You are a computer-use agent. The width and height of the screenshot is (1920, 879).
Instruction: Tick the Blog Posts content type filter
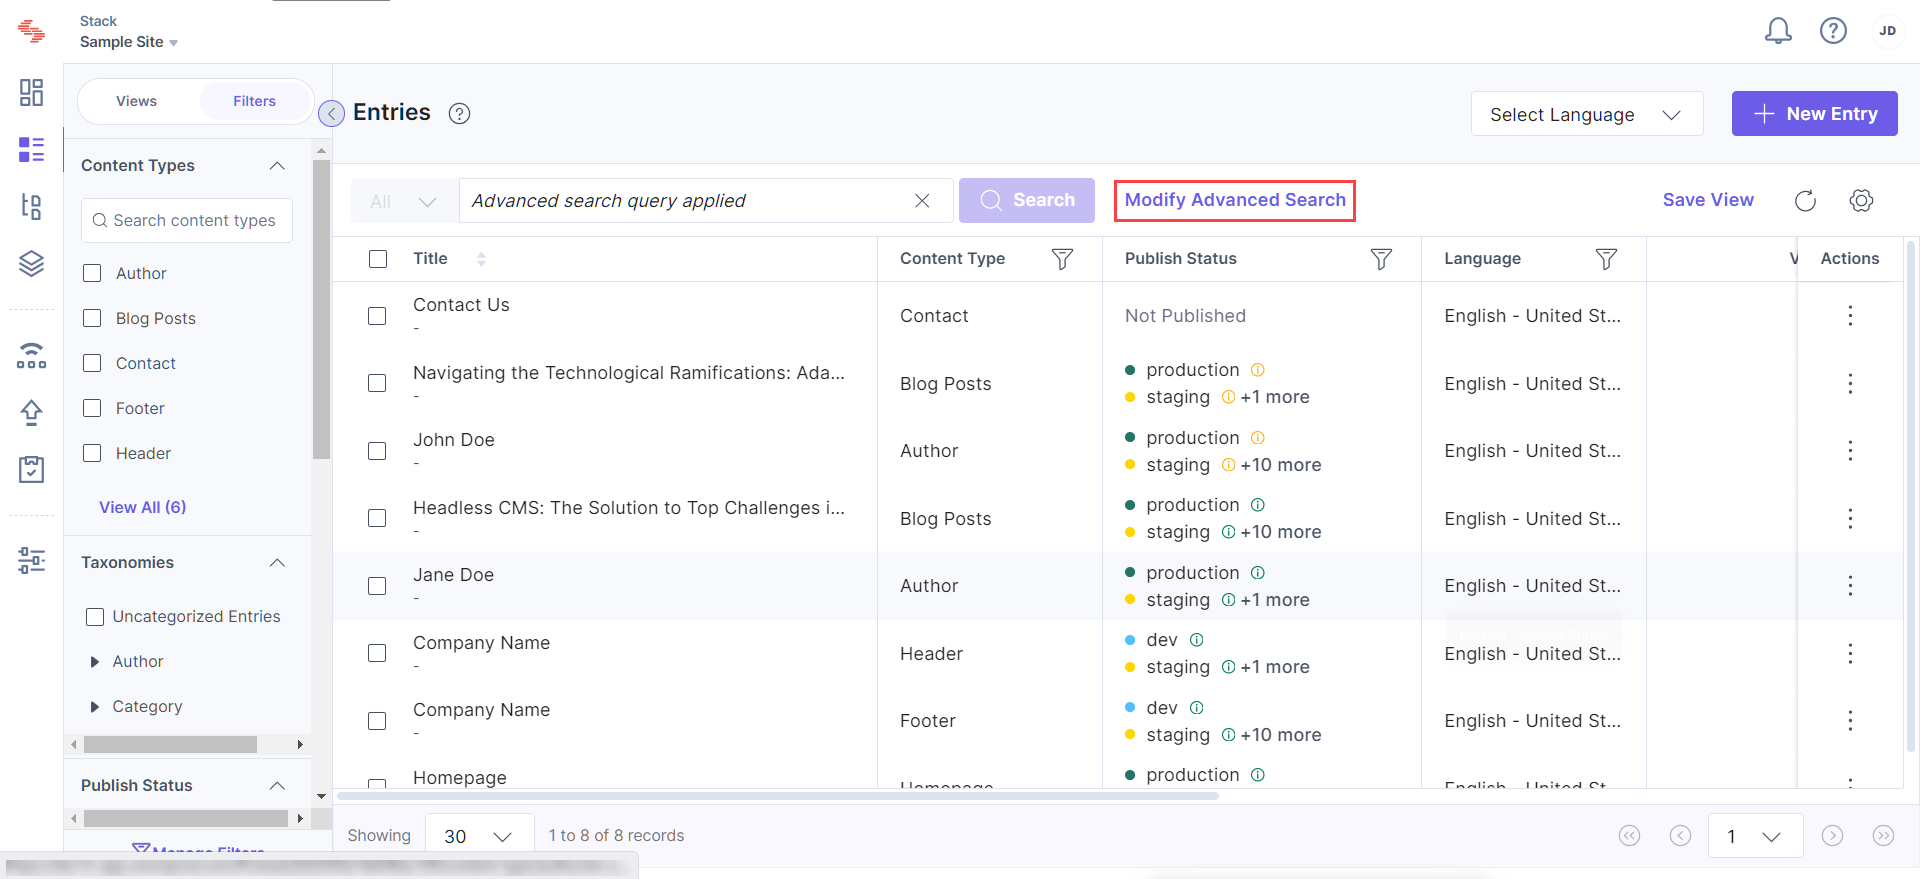tap(92, 318)
